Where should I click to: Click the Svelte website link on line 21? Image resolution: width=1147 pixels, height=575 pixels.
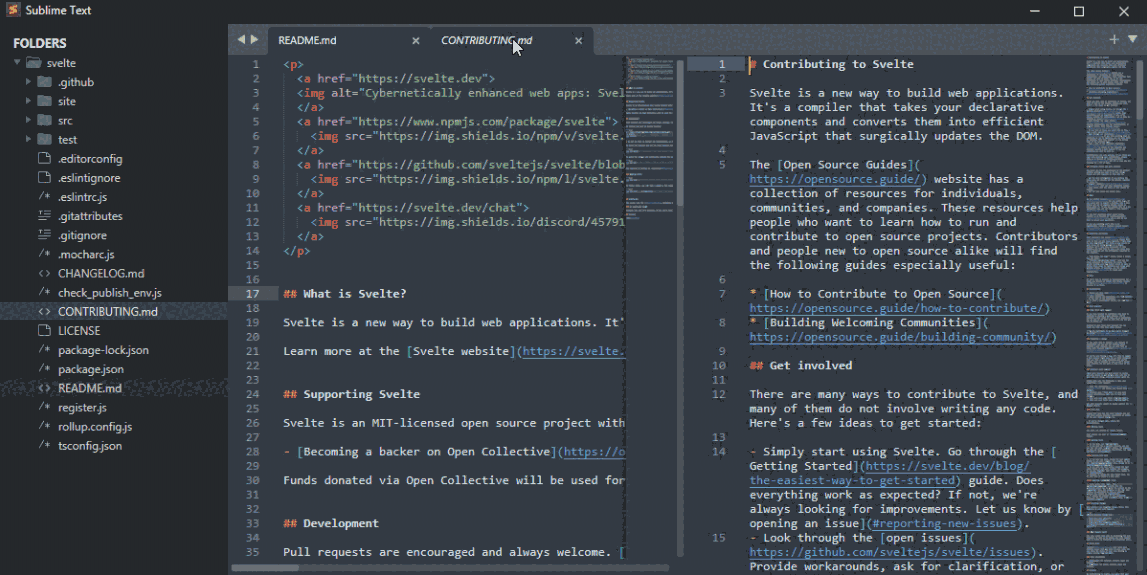(x=573, y=351)
